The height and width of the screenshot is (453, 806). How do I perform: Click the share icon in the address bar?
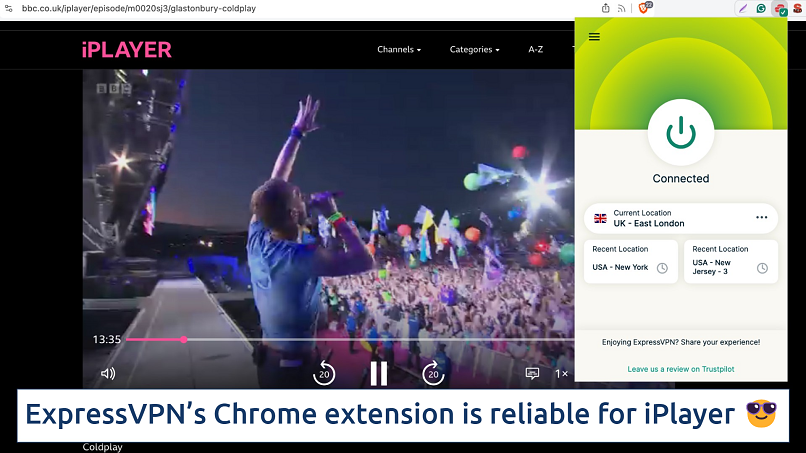[x=606, y=8]
